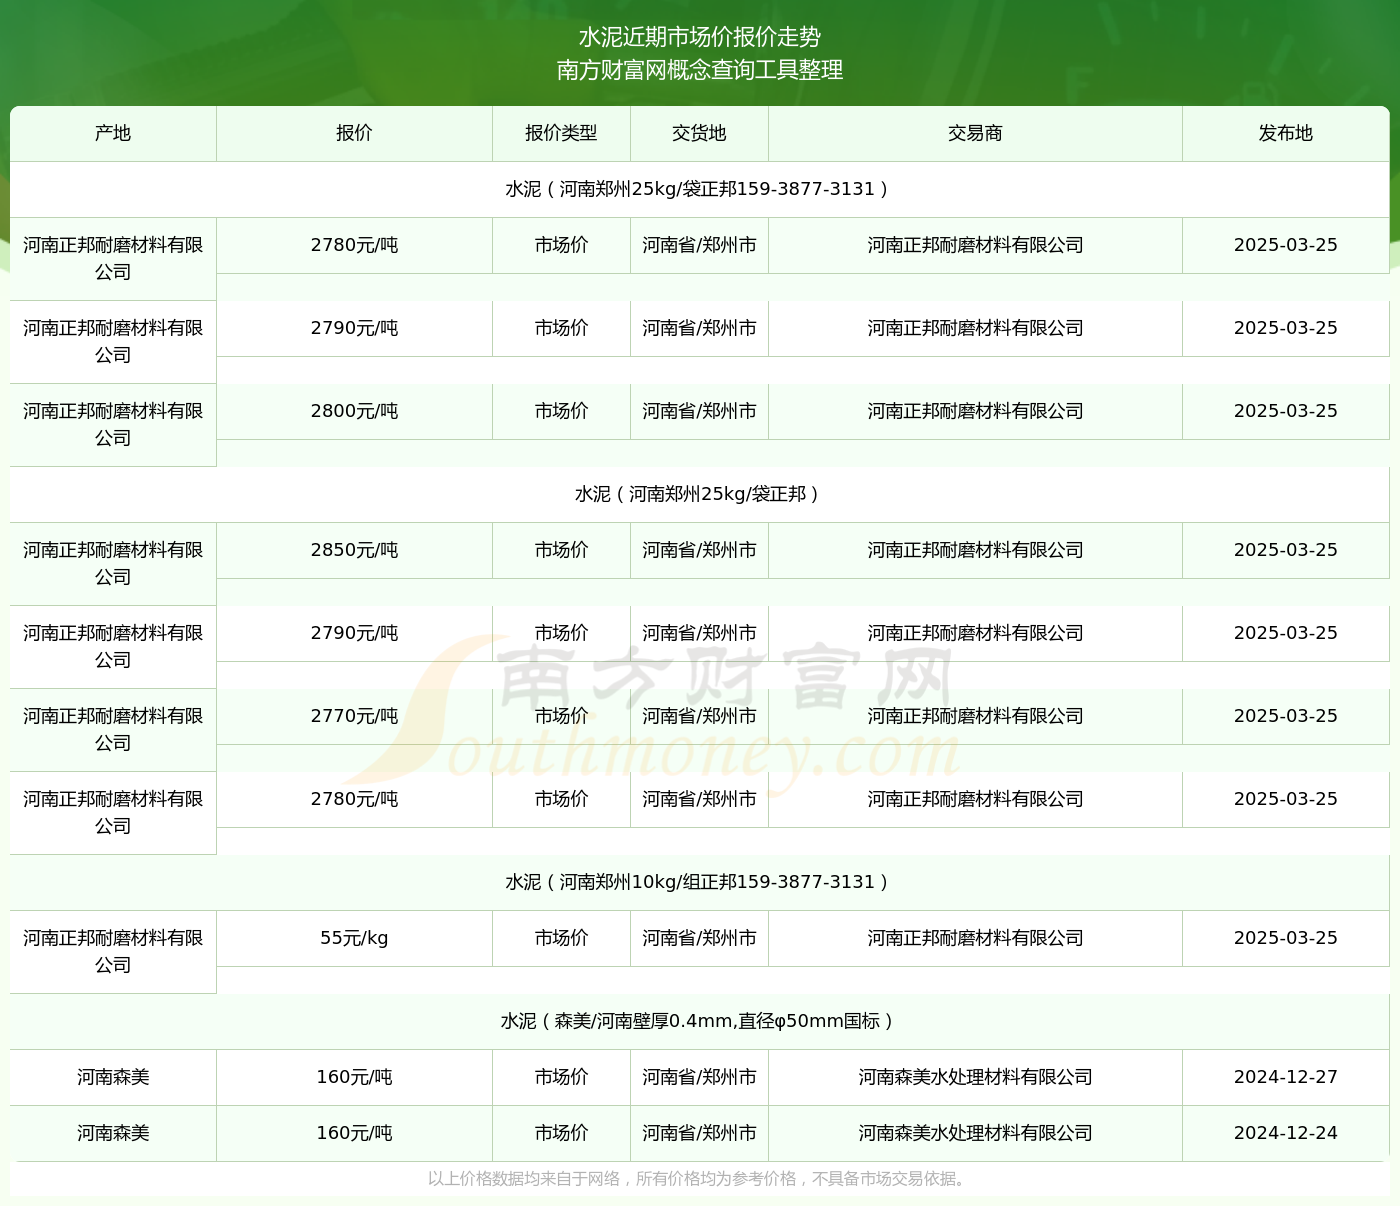This screenshot has height=1206, width=1400.
Task: Click the date in the 2850元/吨 row
Action: [x=1286, y=550]
